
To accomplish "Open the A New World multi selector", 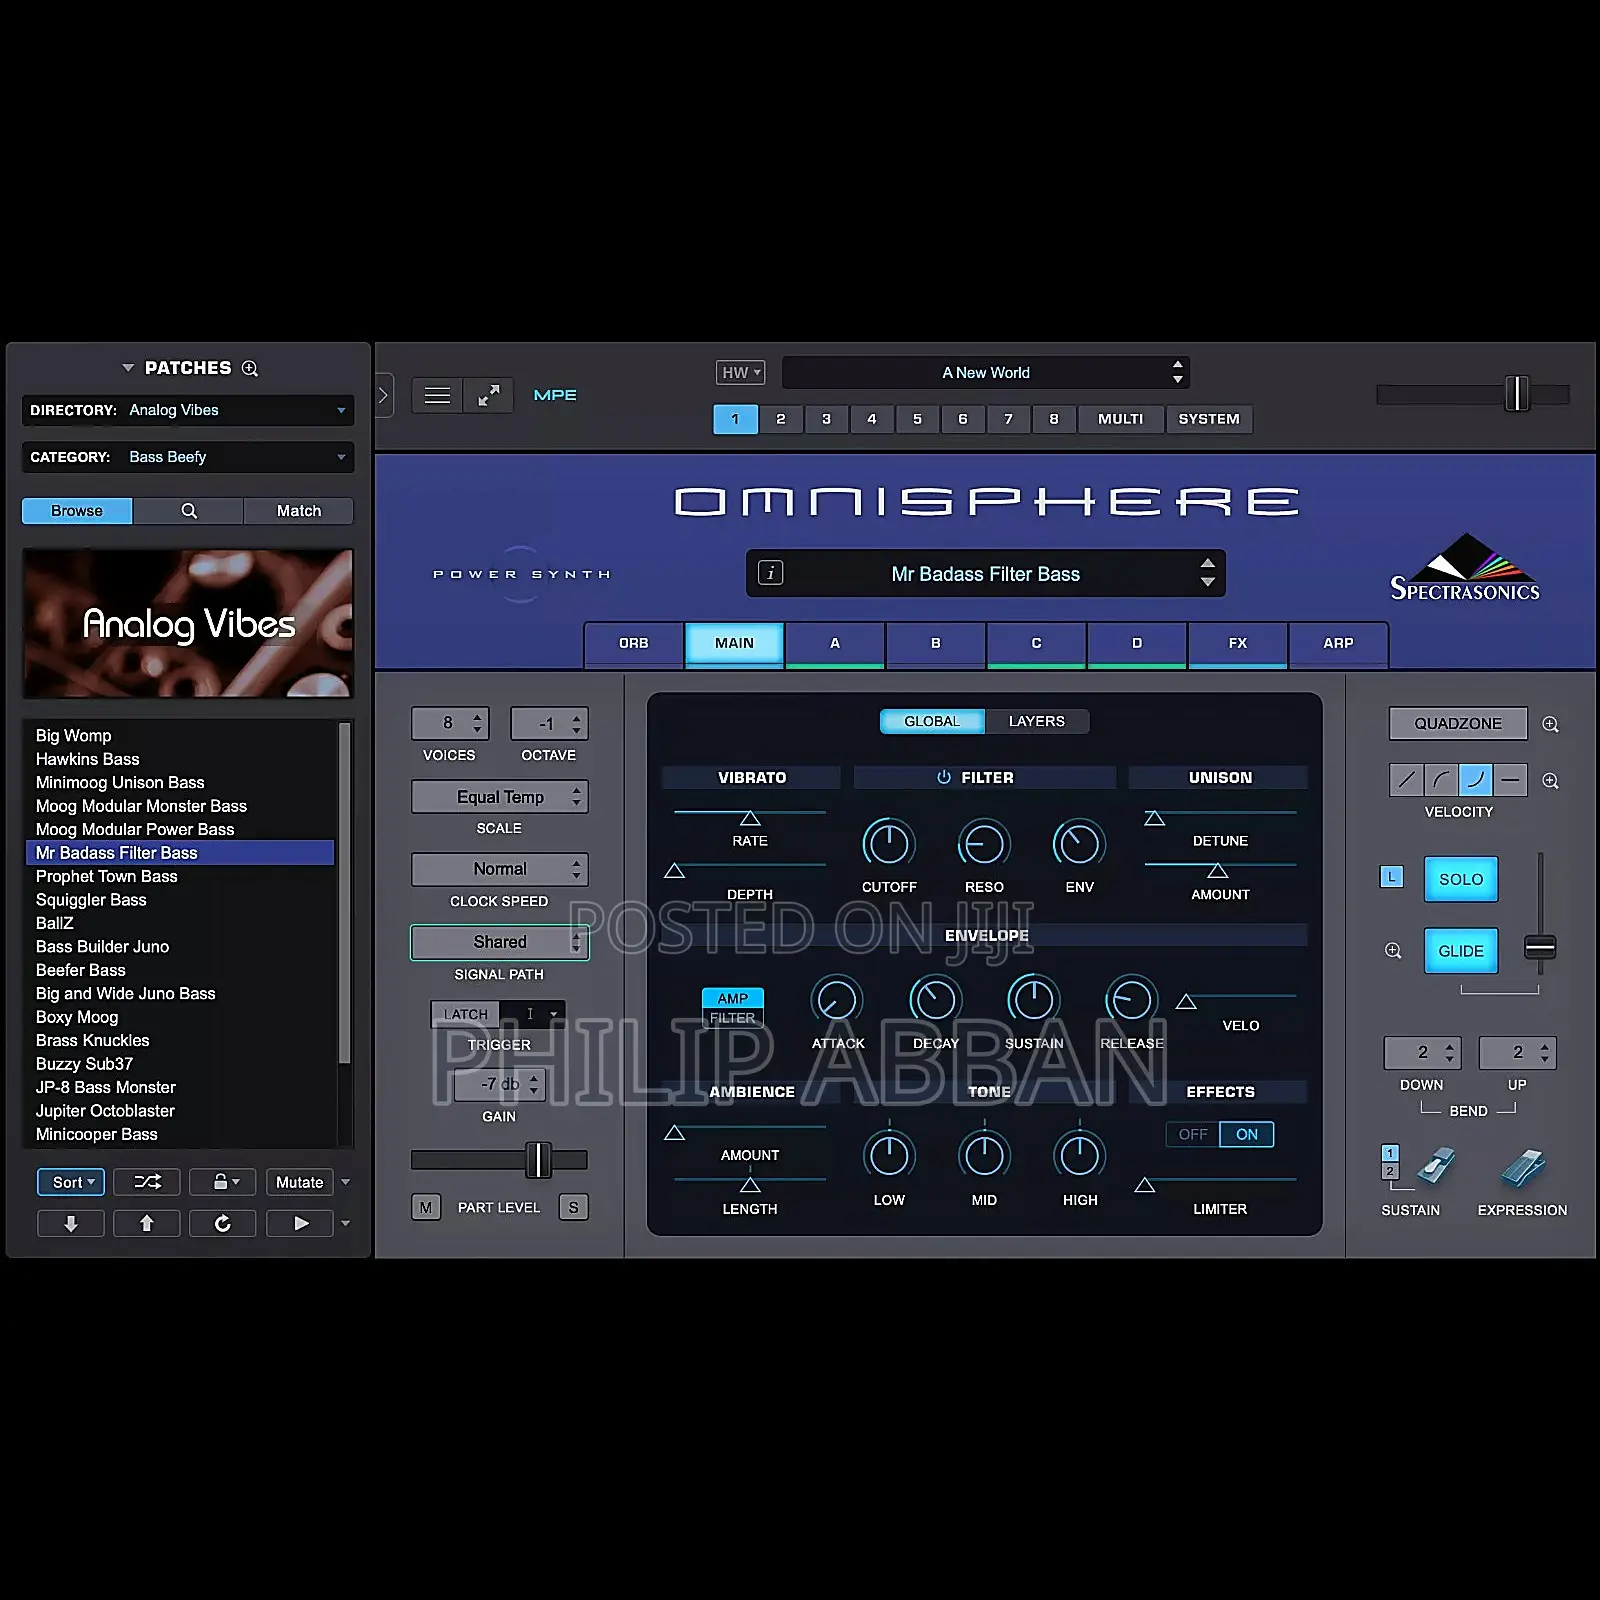I will (x=986, y=372).
